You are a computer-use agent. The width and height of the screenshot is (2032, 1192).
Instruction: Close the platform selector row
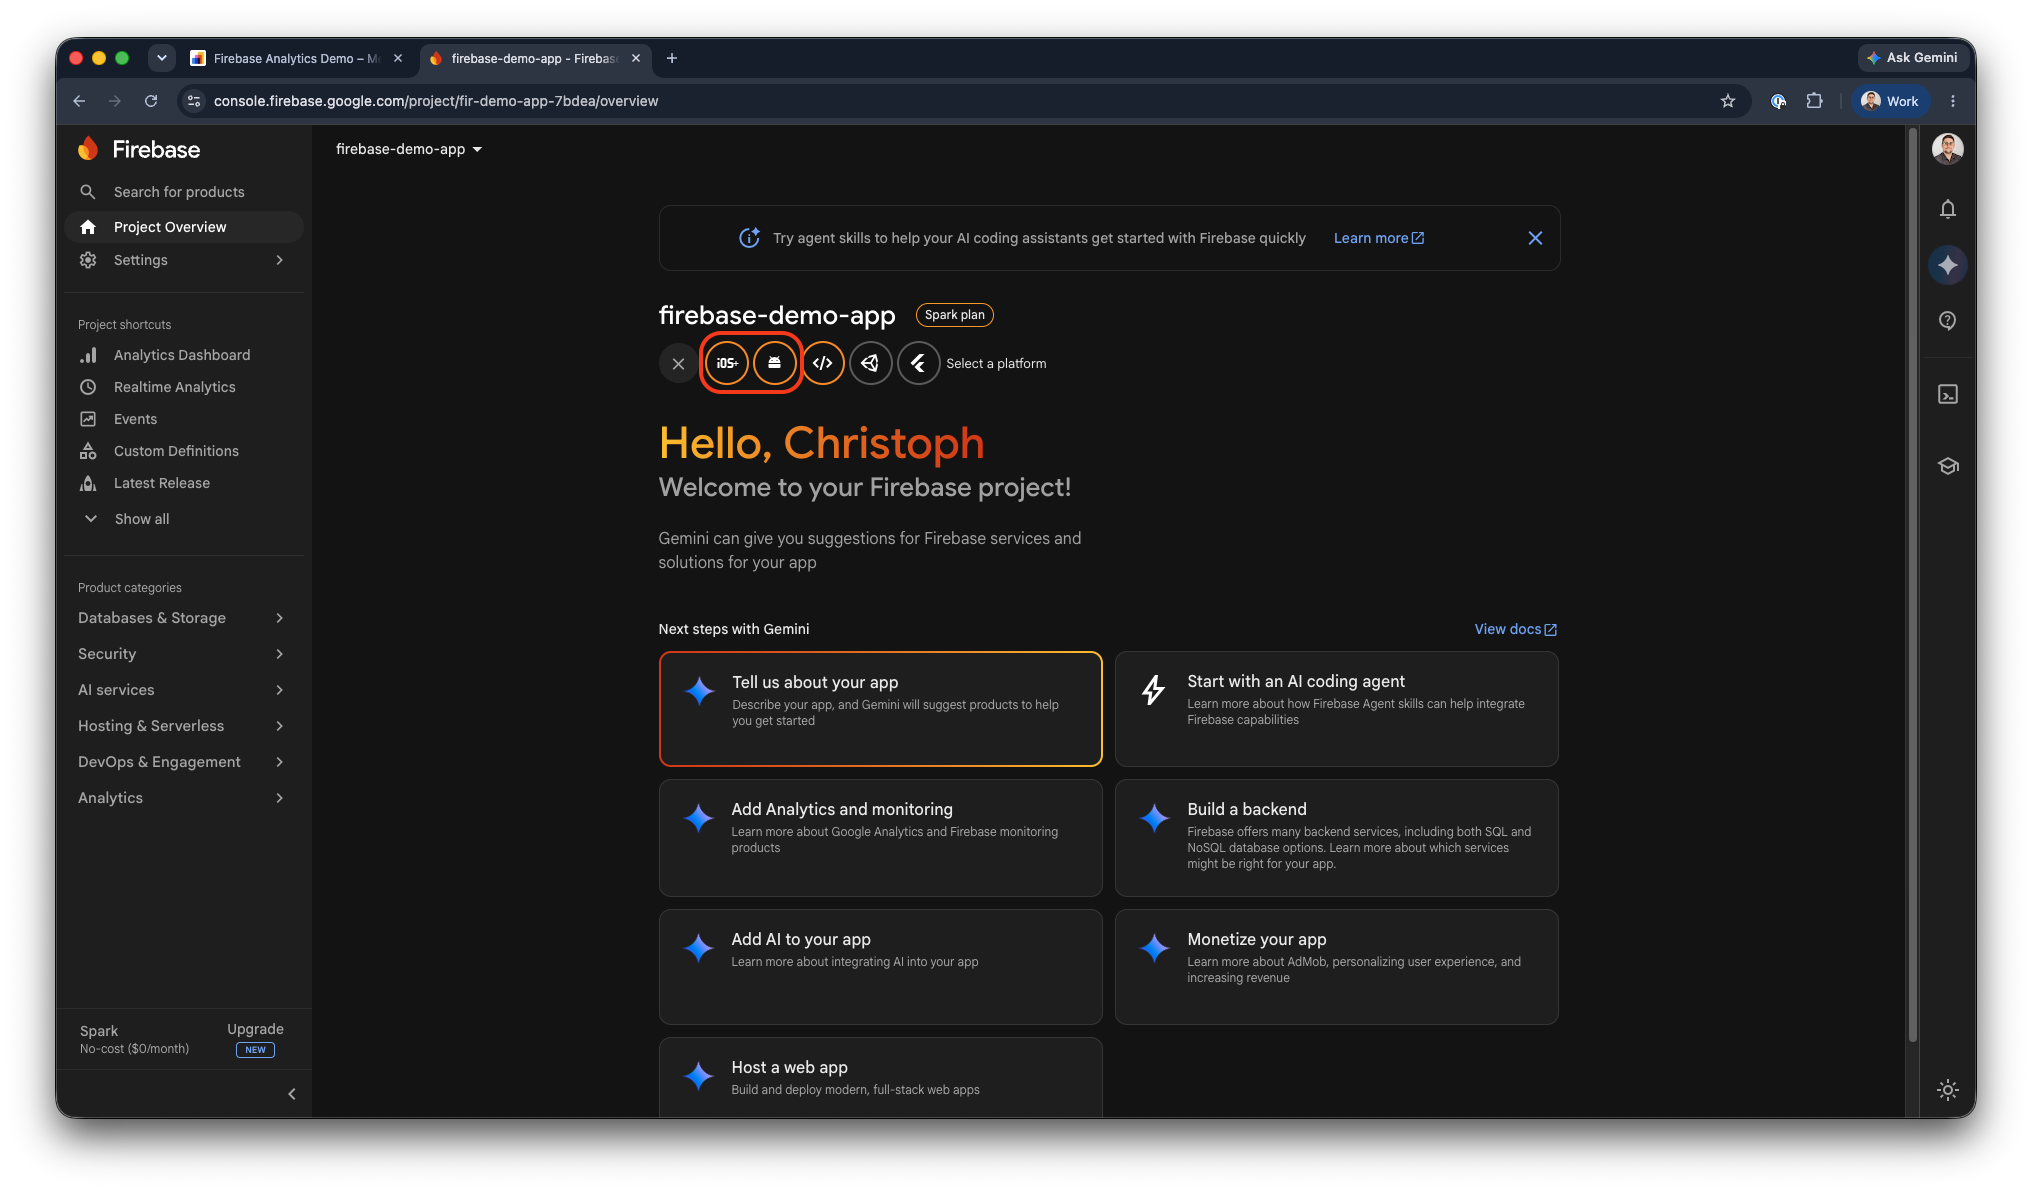(678, 363)
